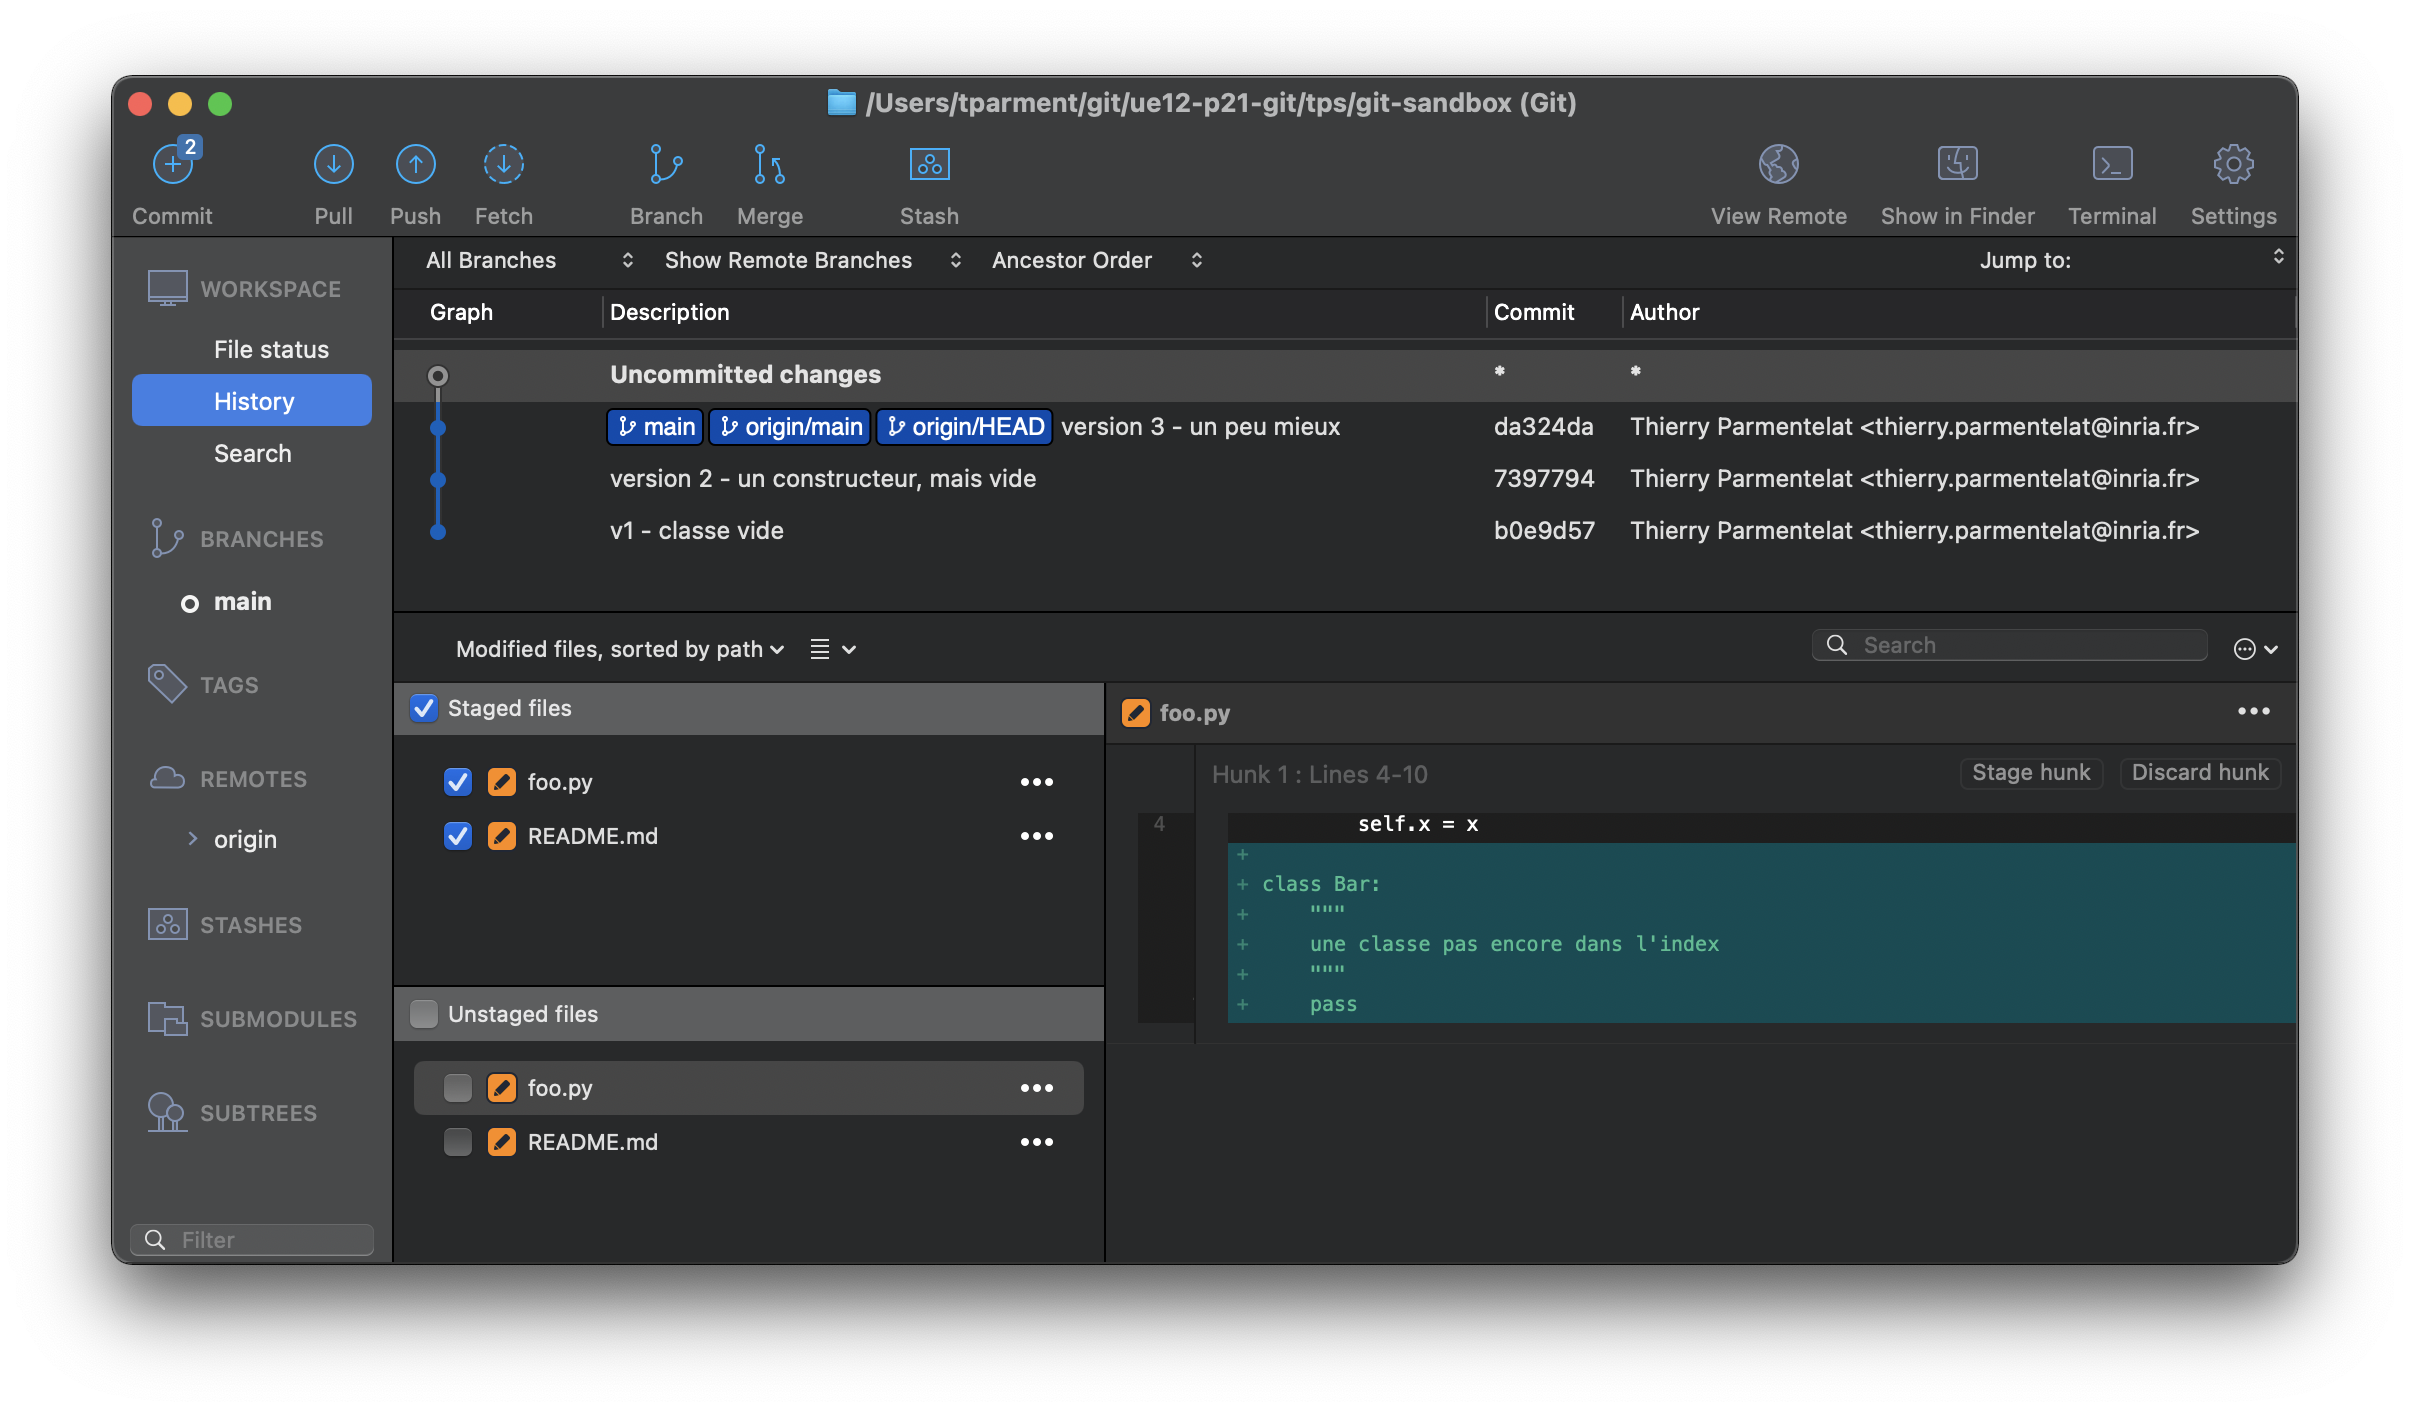This screenshot has height=1412, width=2410.
Task: Switch to the File status view
Action: pos(271,349)
